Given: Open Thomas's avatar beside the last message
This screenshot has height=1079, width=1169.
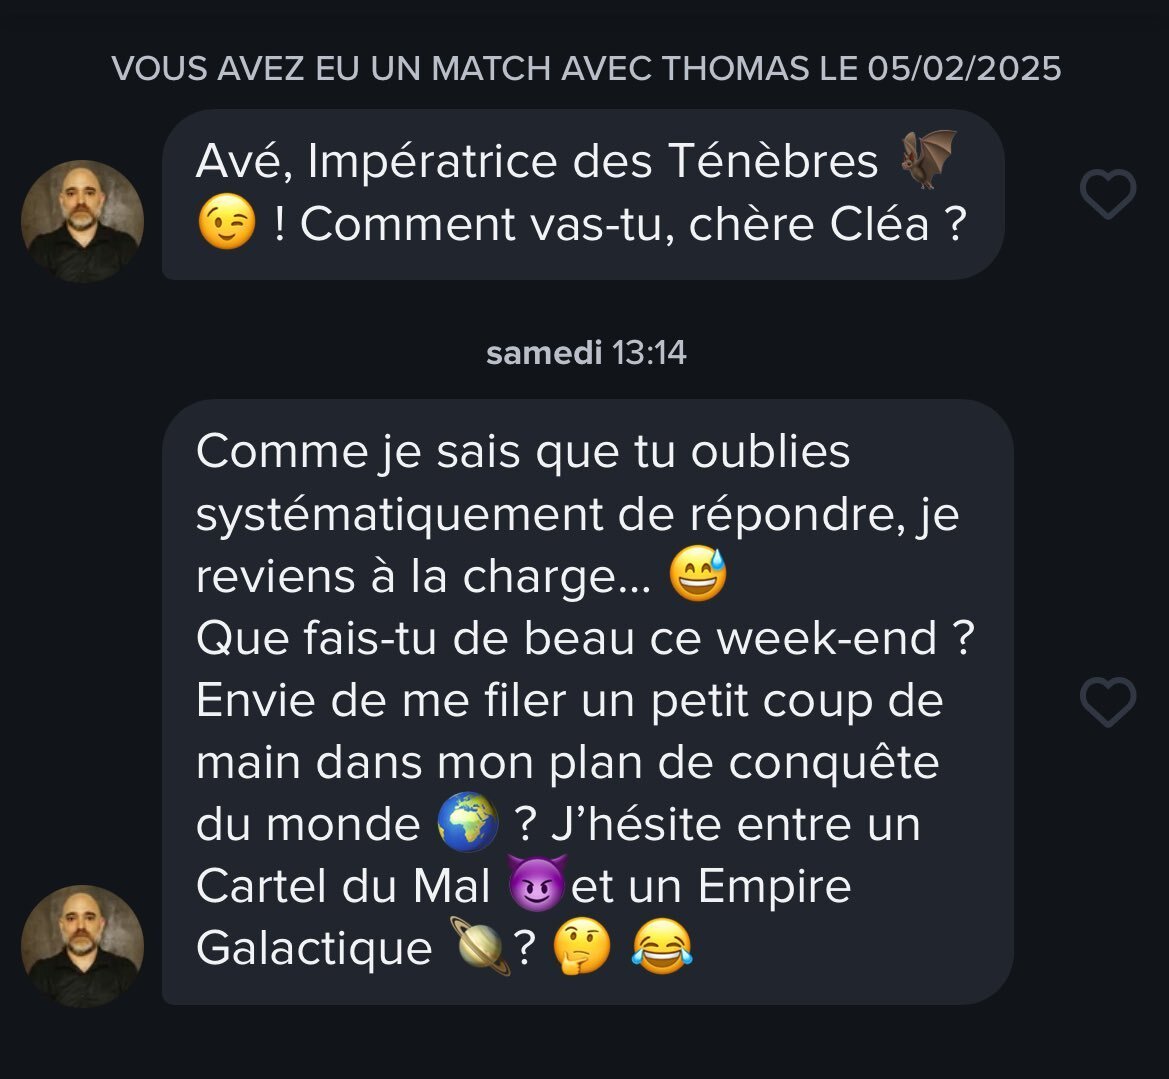Looking at the screenshot, I should click(x=83, y=946).
